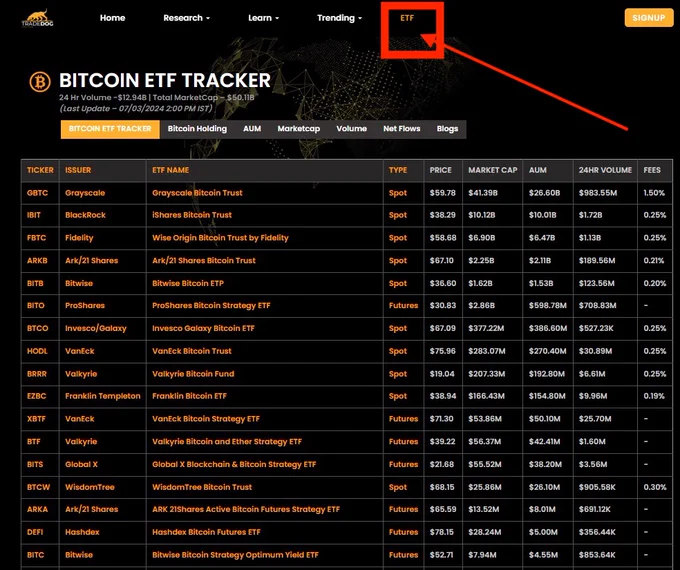Switch to the Volume tab

[x=352, y=129]
